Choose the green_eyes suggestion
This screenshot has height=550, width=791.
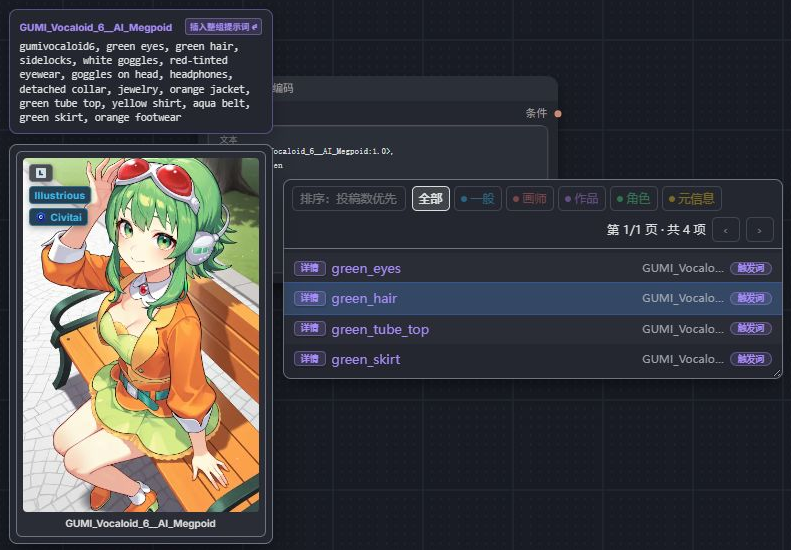(533, 268)
